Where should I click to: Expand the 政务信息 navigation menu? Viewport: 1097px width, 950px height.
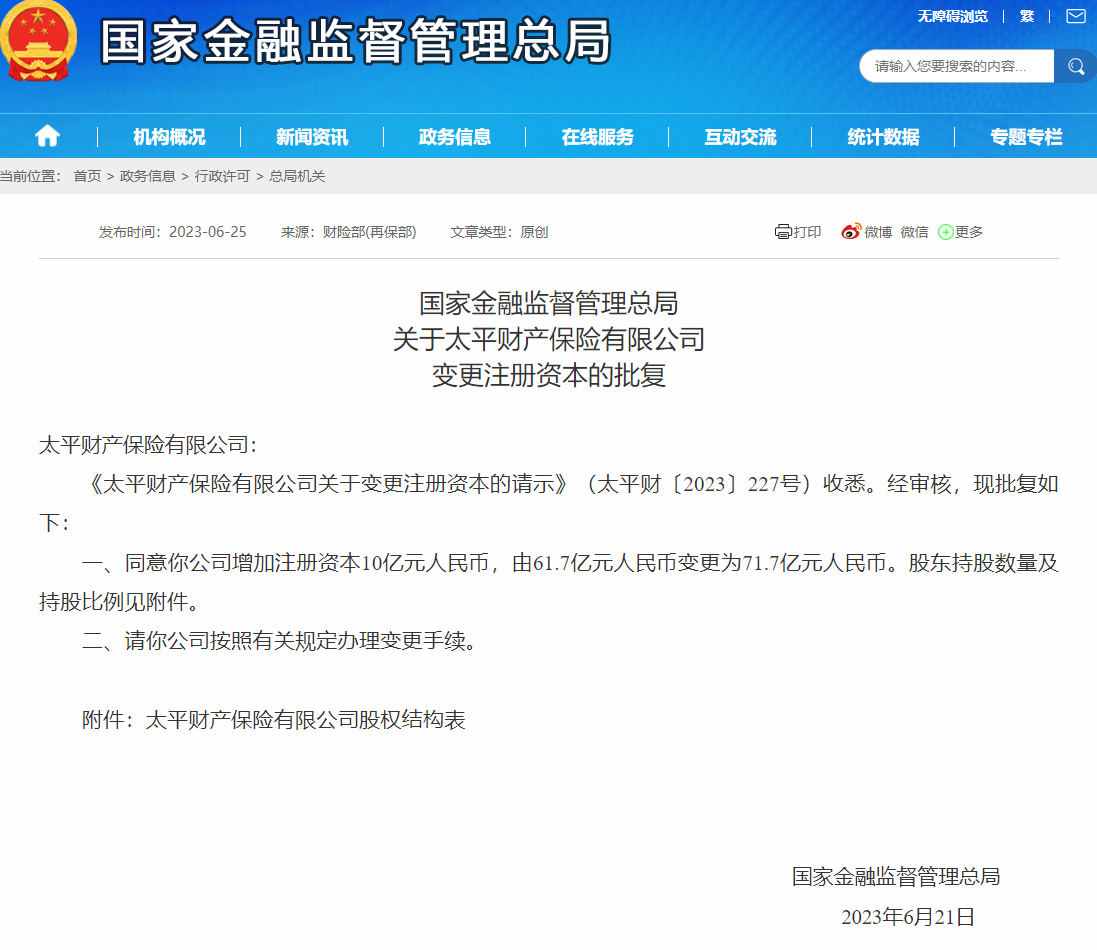pos(455,137)
